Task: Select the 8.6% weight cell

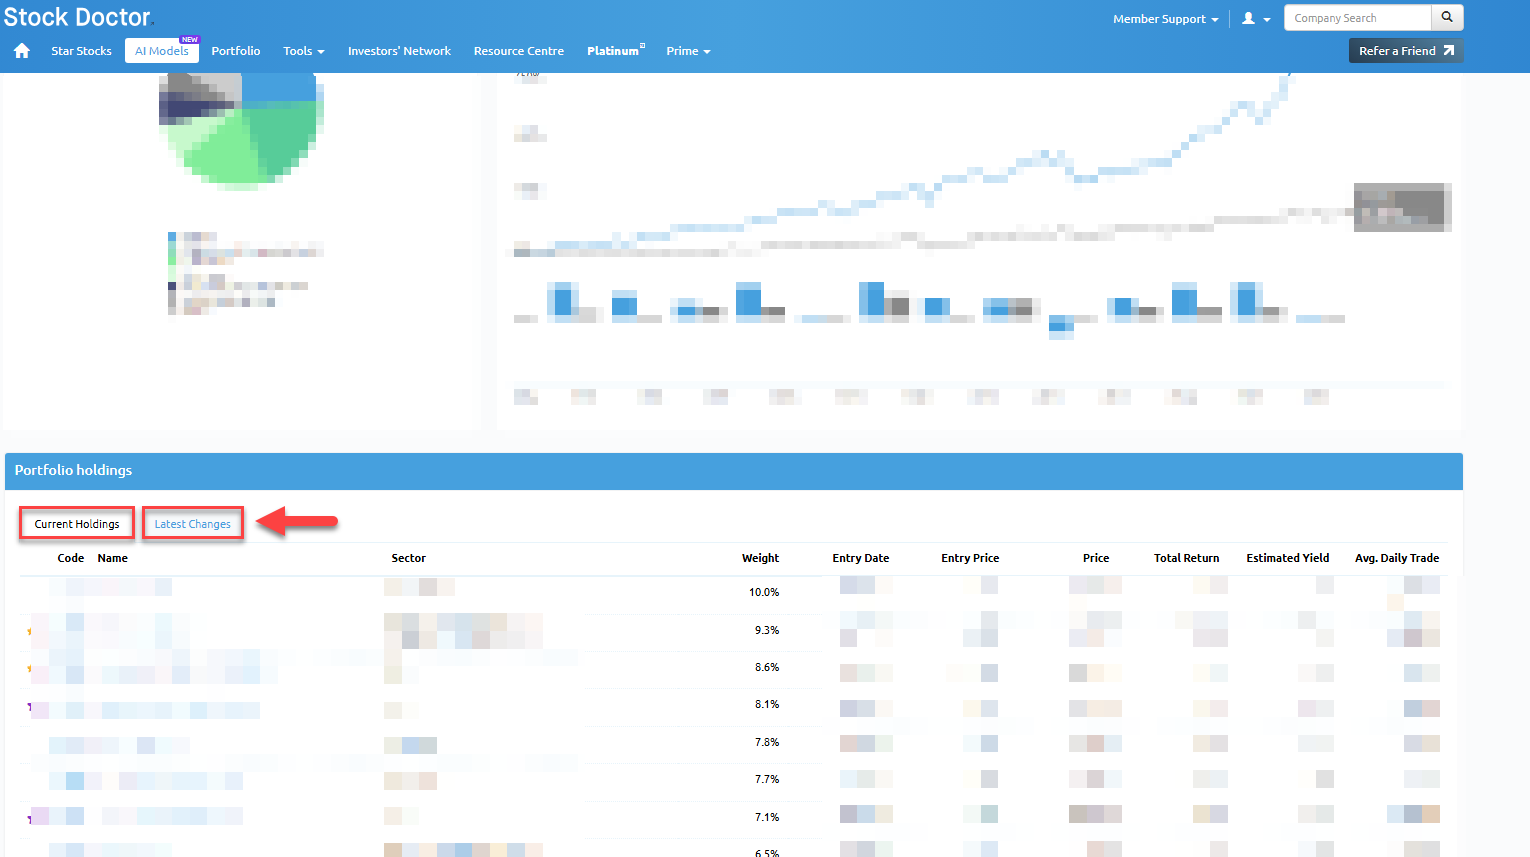Action: tap(767, 667)
